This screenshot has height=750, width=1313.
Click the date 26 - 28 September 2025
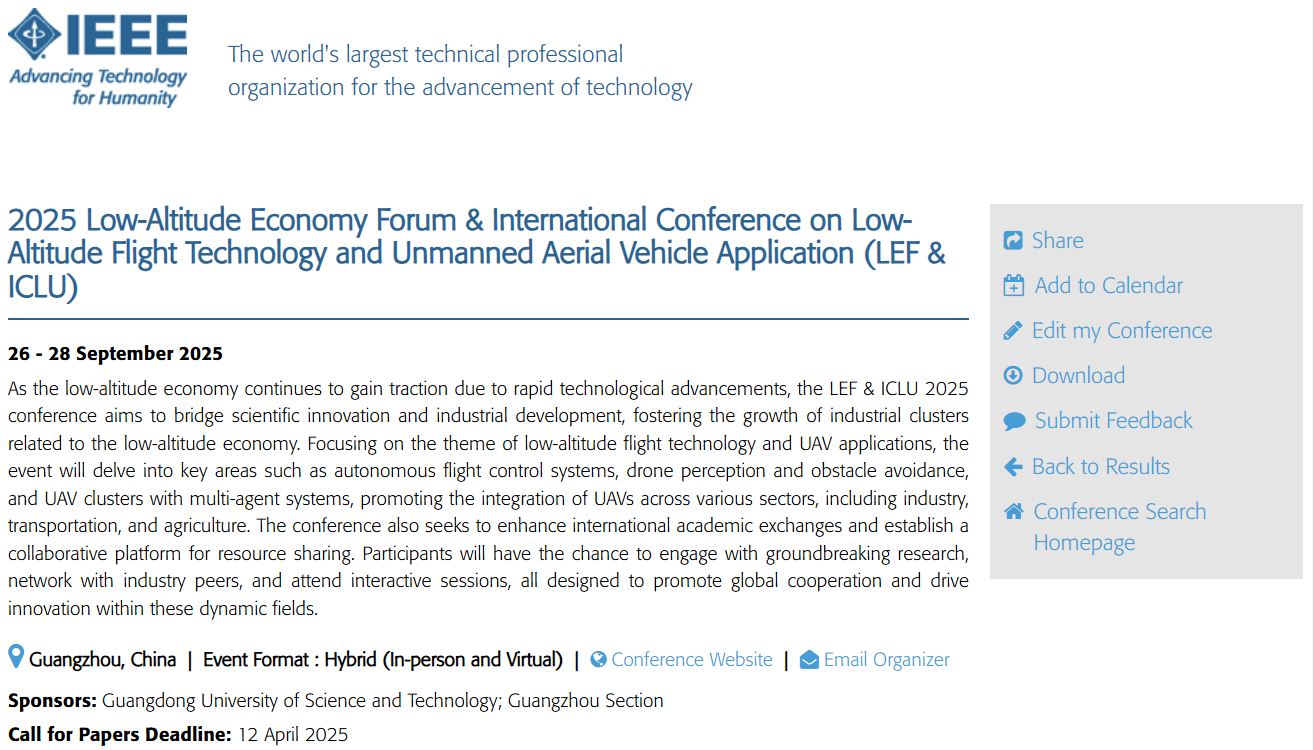click(115, 354)
